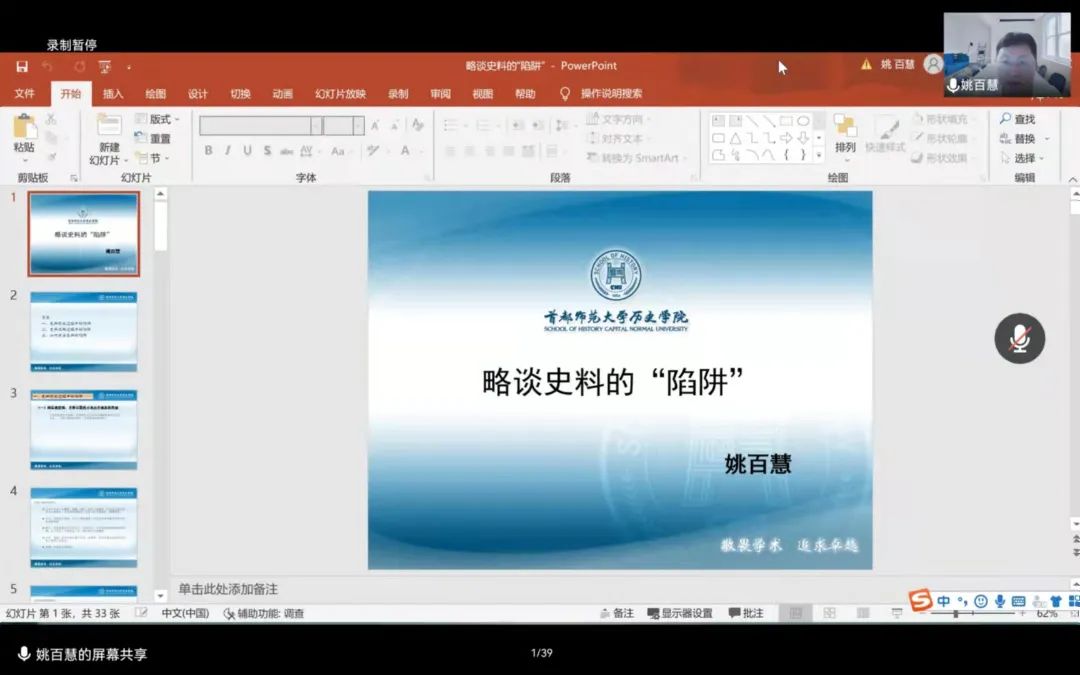Click the Paste clipboard icon
Screen dimensions: 1080x675
pyautogui.click(x=24, y=128)
